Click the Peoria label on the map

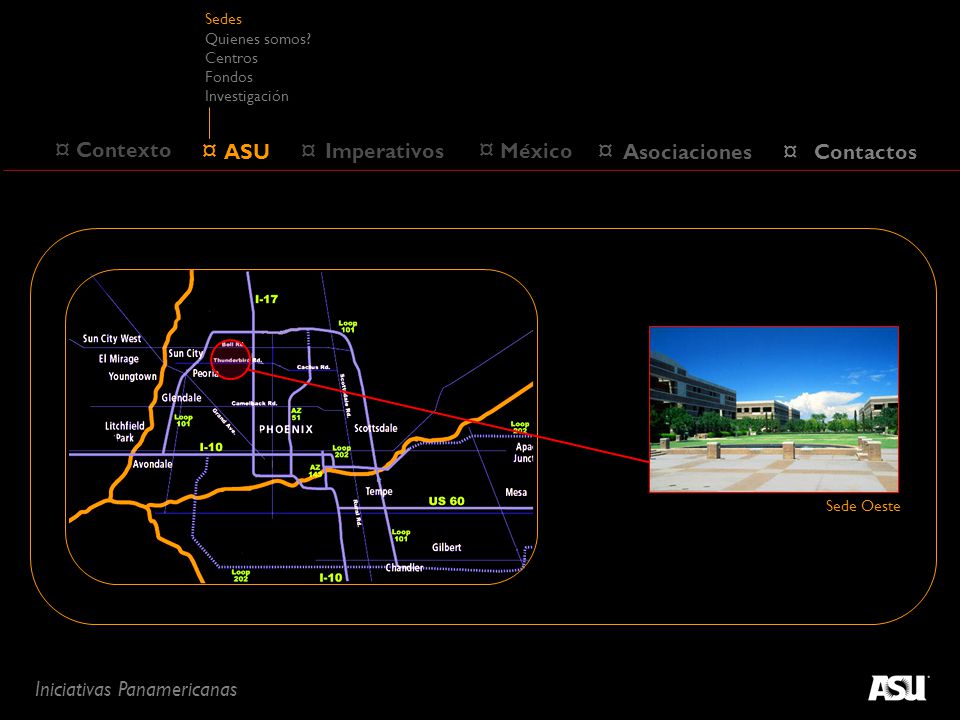coord(205,373)
